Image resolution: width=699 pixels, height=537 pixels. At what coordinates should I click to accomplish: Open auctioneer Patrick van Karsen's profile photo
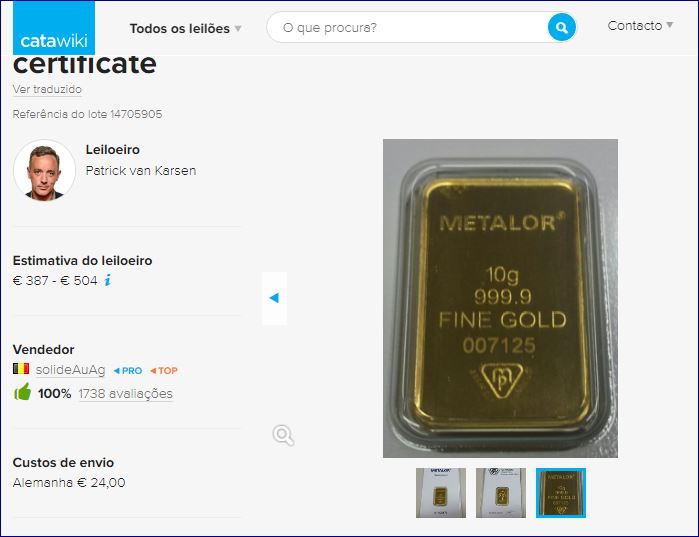(44, 171)
